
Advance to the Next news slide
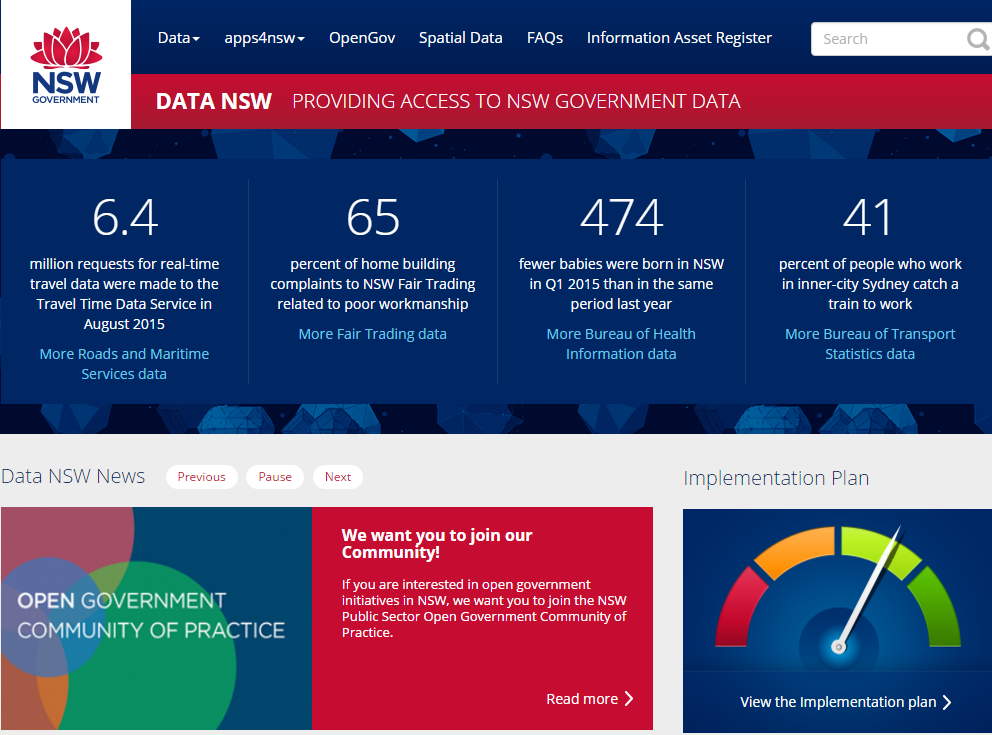tap(338, 477)
